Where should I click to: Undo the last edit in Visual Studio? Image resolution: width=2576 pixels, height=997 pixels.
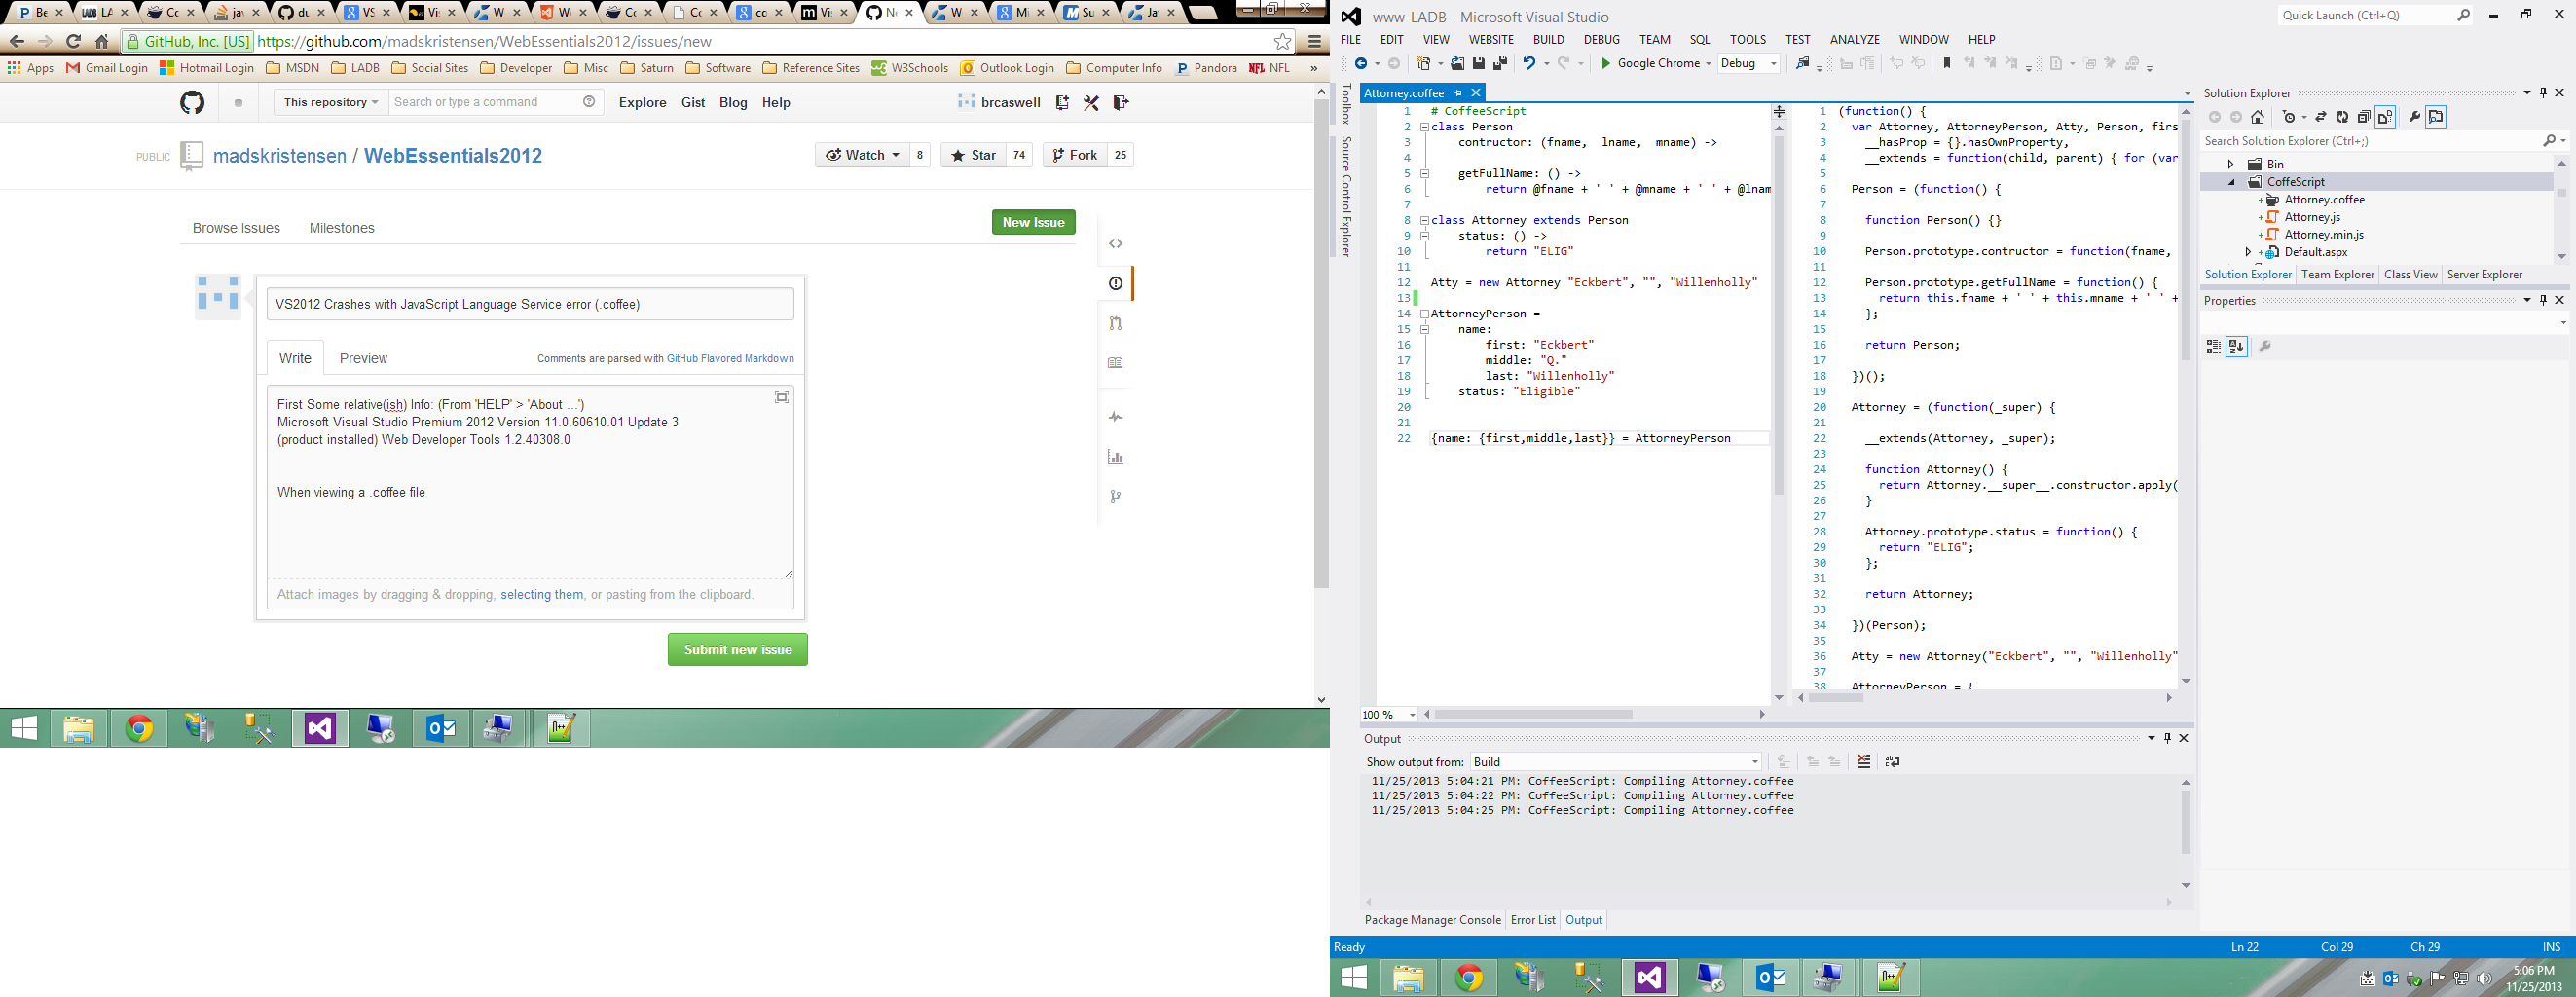(1529, 64)
